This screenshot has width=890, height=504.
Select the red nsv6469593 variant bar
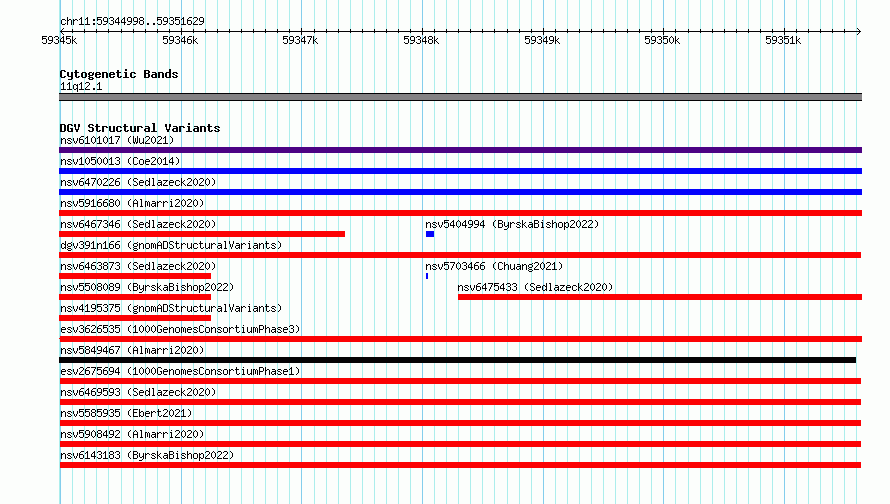click(x=460, y=402)
